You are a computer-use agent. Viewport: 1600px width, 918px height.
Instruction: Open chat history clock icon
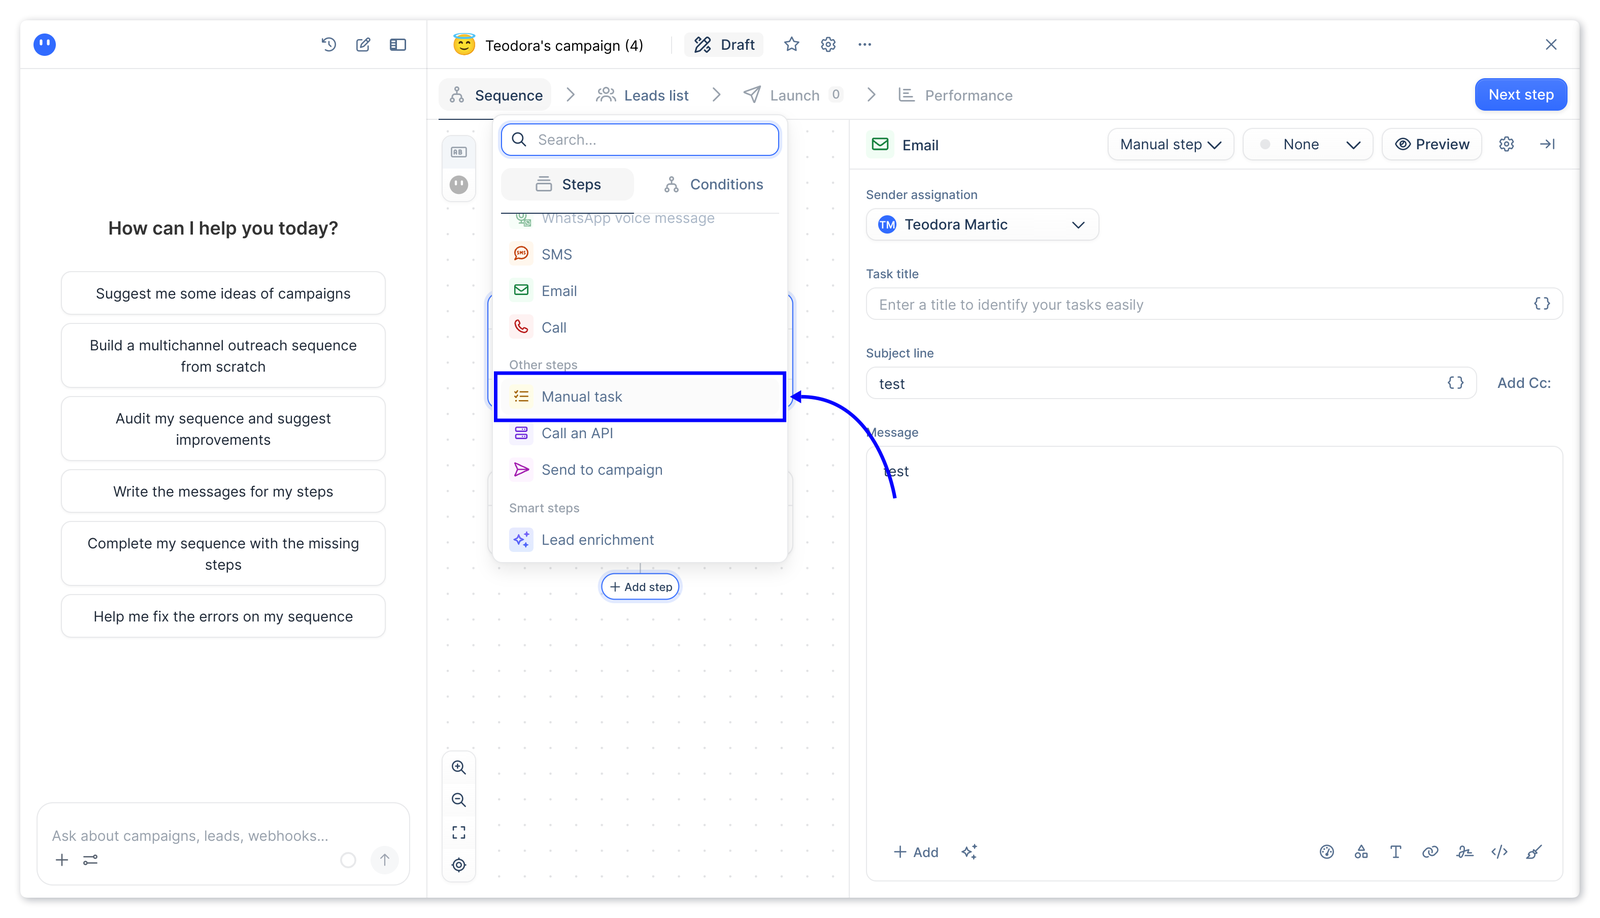328,44
